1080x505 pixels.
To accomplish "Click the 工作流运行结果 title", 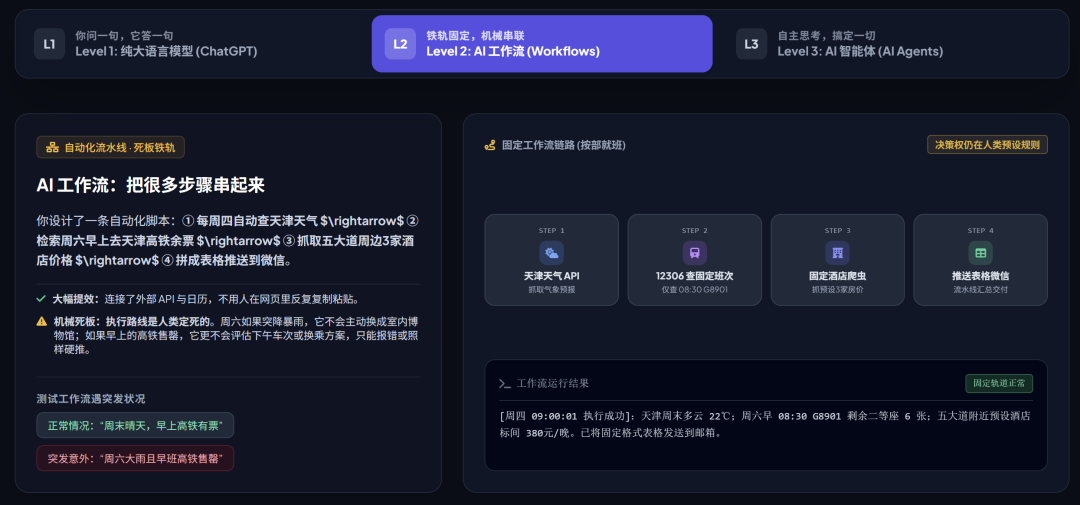I will (x=552, y=384).
